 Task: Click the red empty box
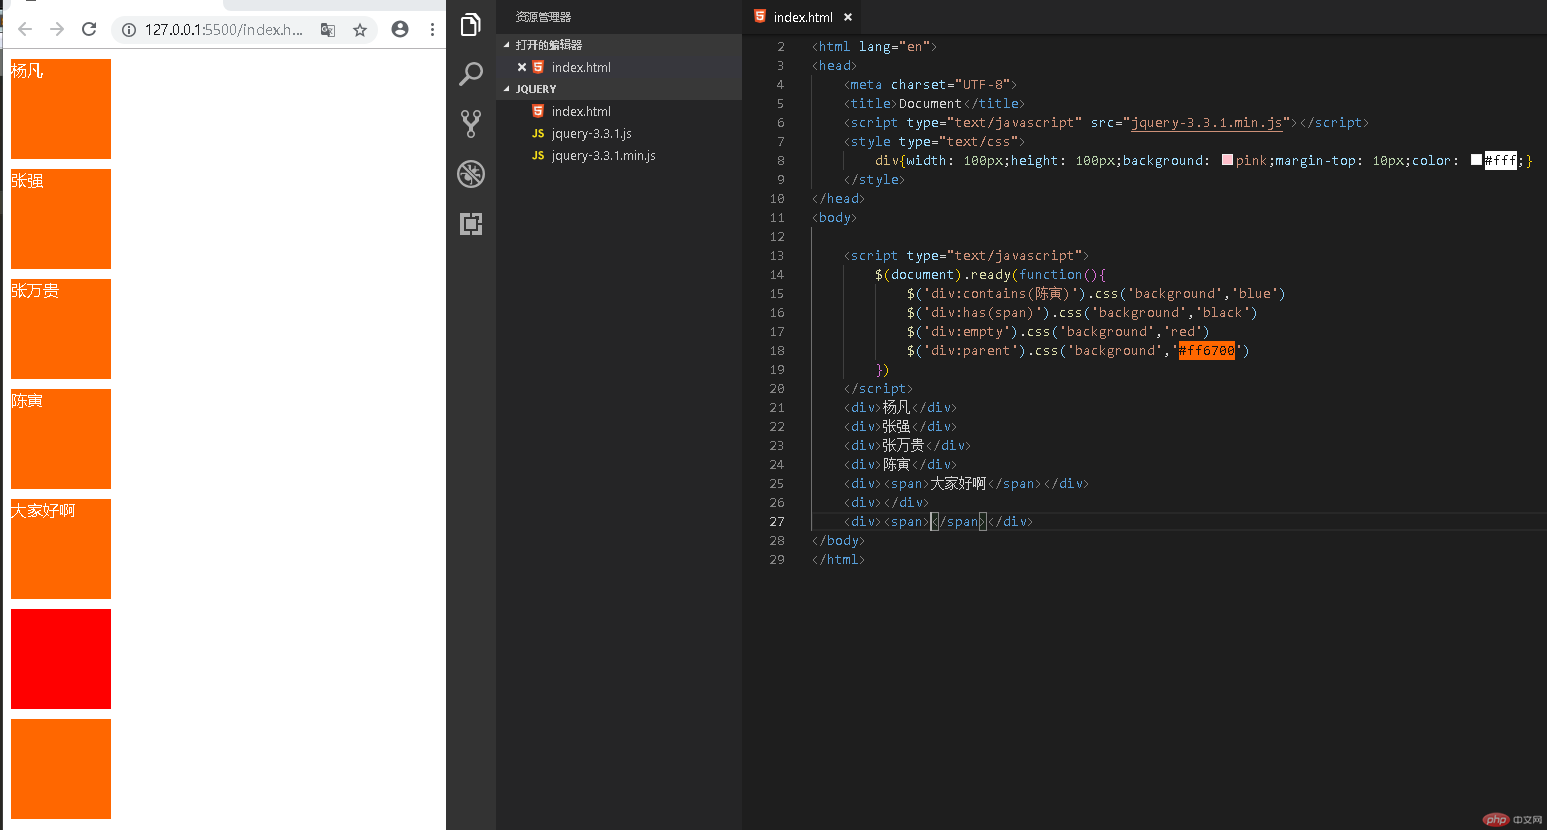(x=61, y=659)
